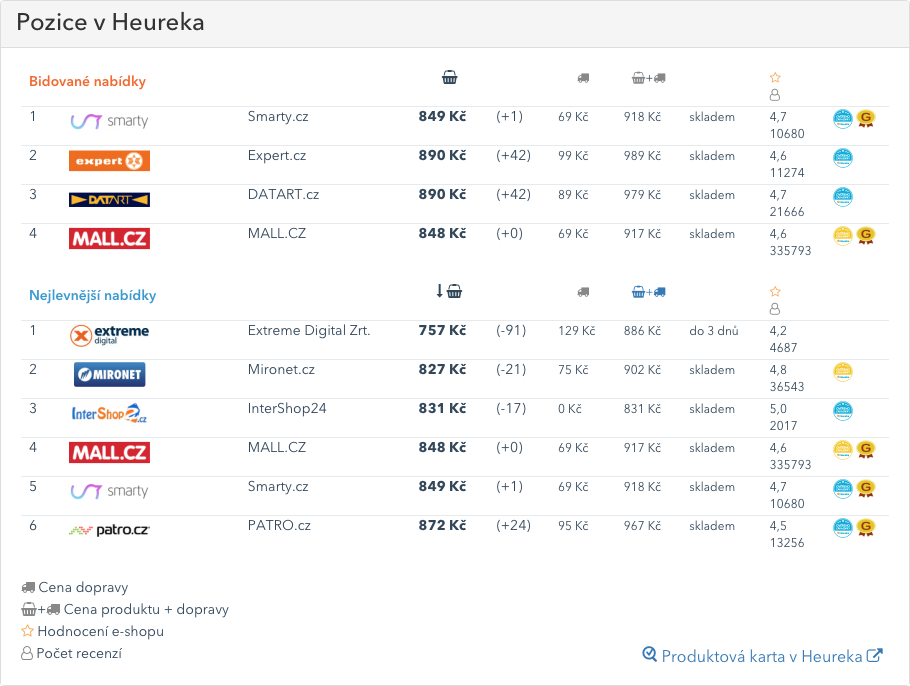
Task: Click blue verified badge in Expert.cz row
Action: [843, 158]
